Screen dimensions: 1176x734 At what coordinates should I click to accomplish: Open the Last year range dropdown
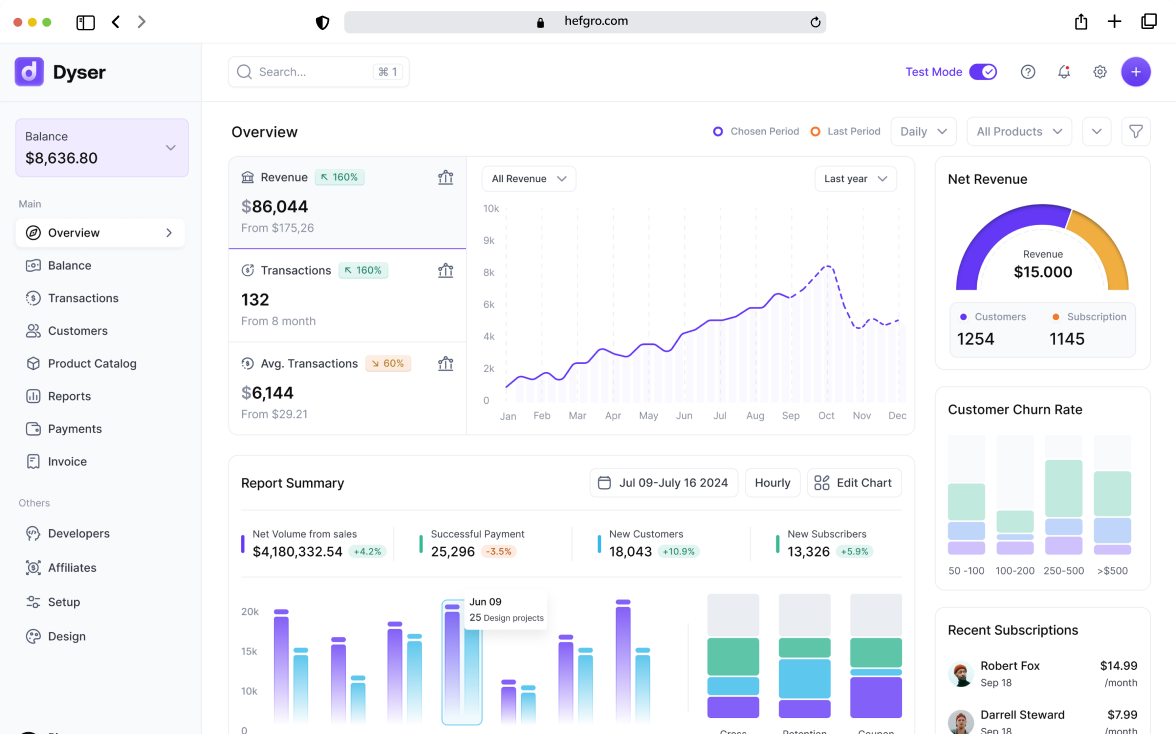[x=855, y=179]
